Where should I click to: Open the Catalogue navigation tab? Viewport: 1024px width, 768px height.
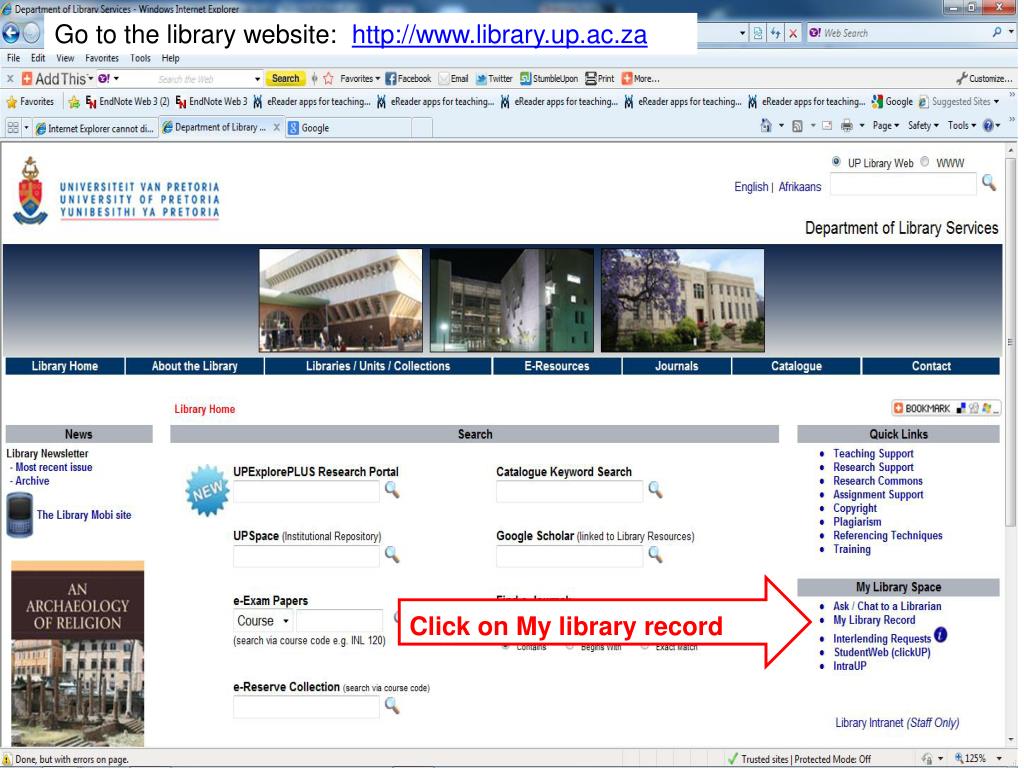coord(796,366)
